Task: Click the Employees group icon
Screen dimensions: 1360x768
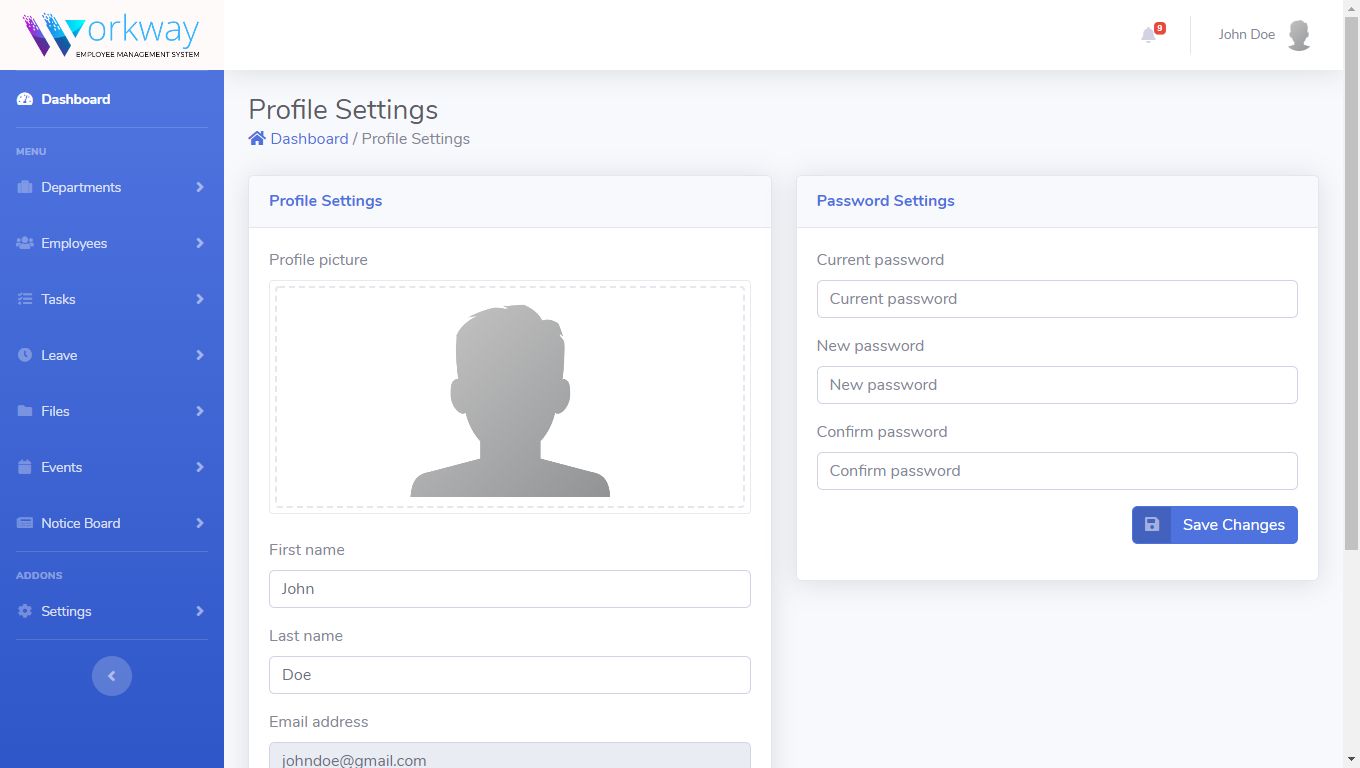Action: [25, 243]
